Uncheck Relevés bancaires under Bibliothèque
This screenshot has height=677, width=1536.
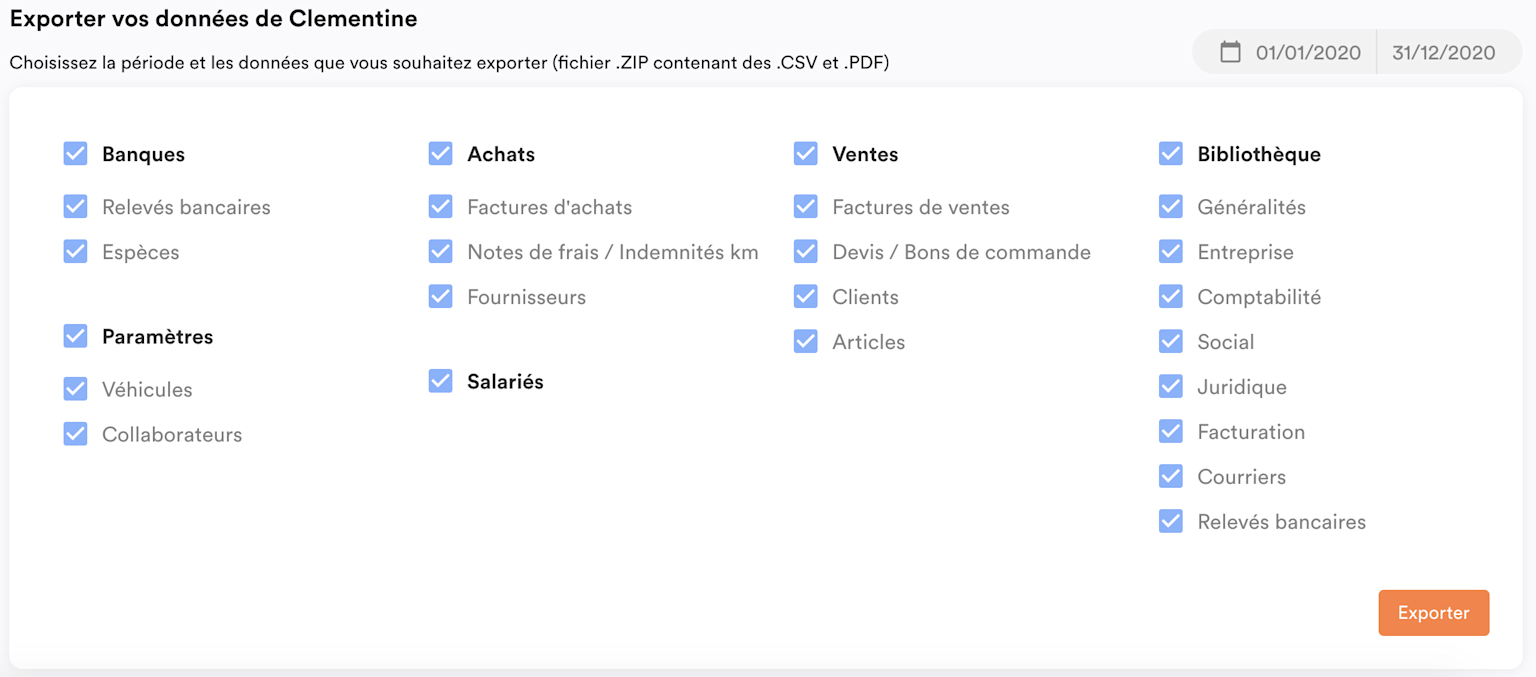pyautogui.click(x=1171, y=521)
